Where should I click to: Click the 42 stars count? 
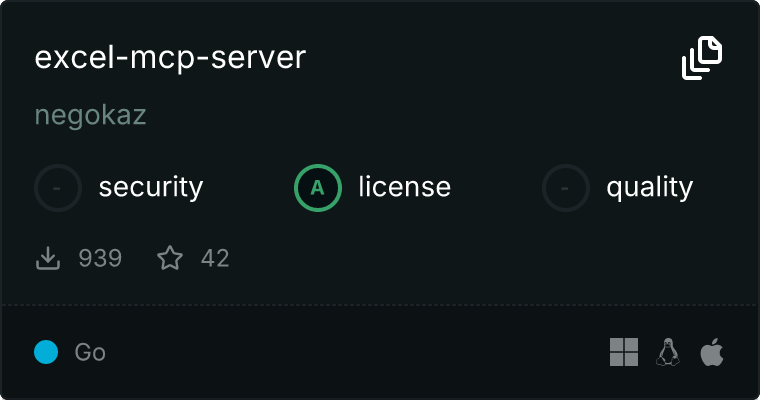coord(215,259)
